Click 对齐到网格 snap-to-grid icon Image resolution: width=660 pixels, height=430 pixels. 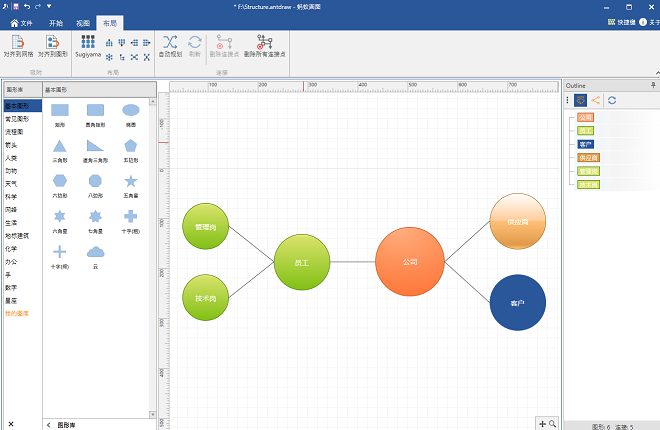[17, 46]
